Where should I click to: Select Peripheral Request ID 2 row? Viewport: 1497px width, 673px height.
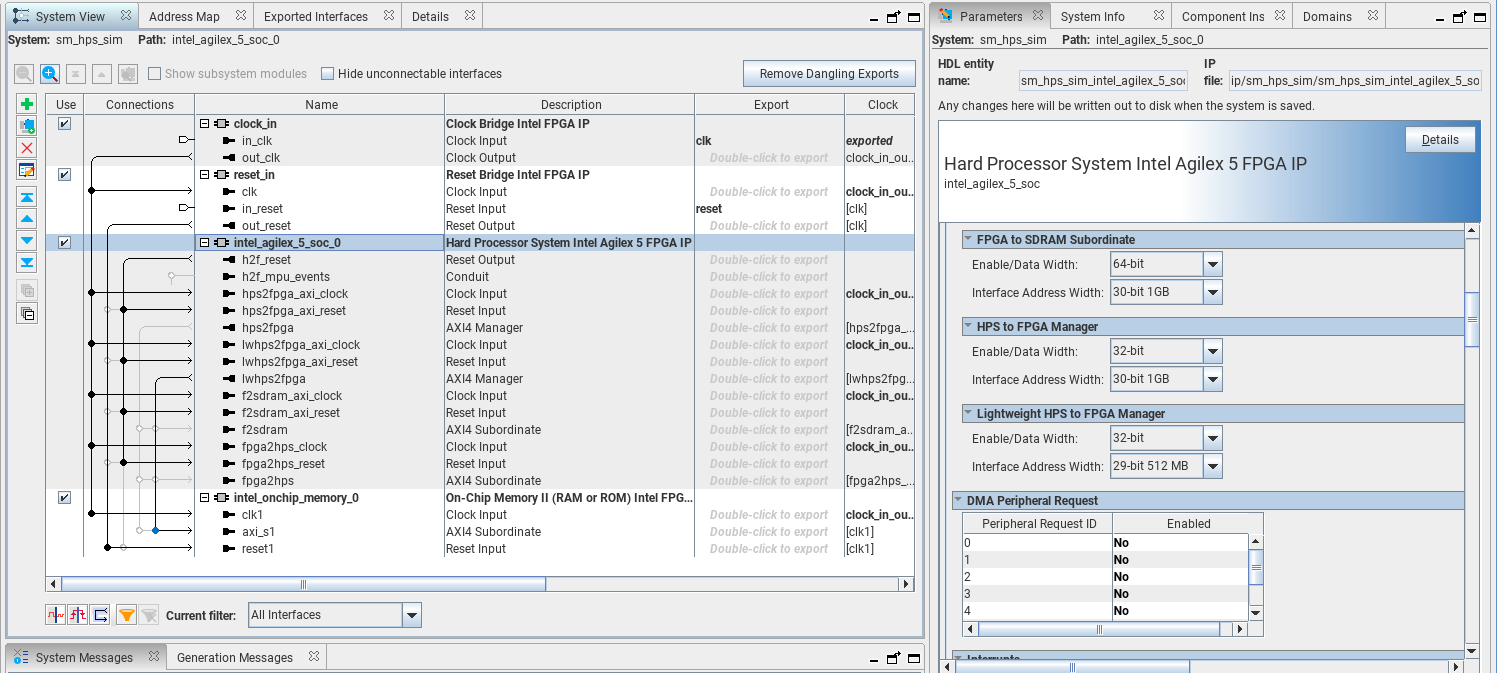click(1105, 577)
